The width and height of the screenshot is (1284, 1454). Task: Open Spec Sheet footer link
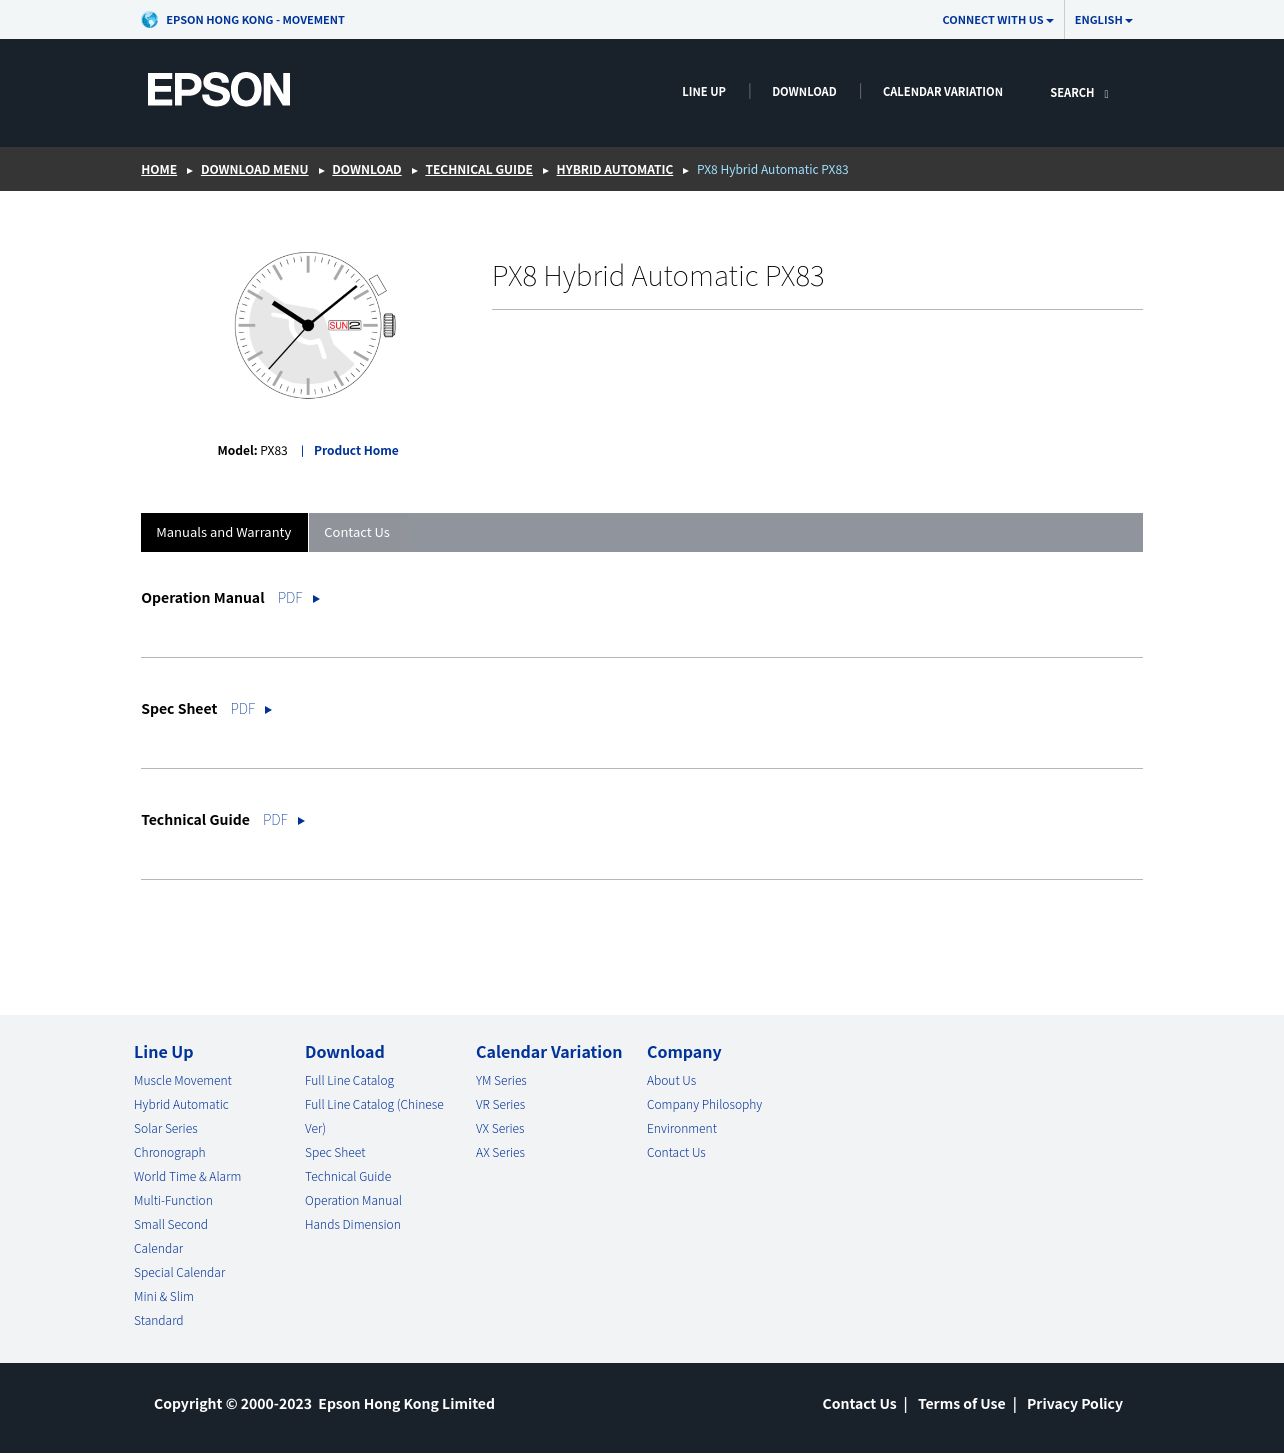(335, 1153)
